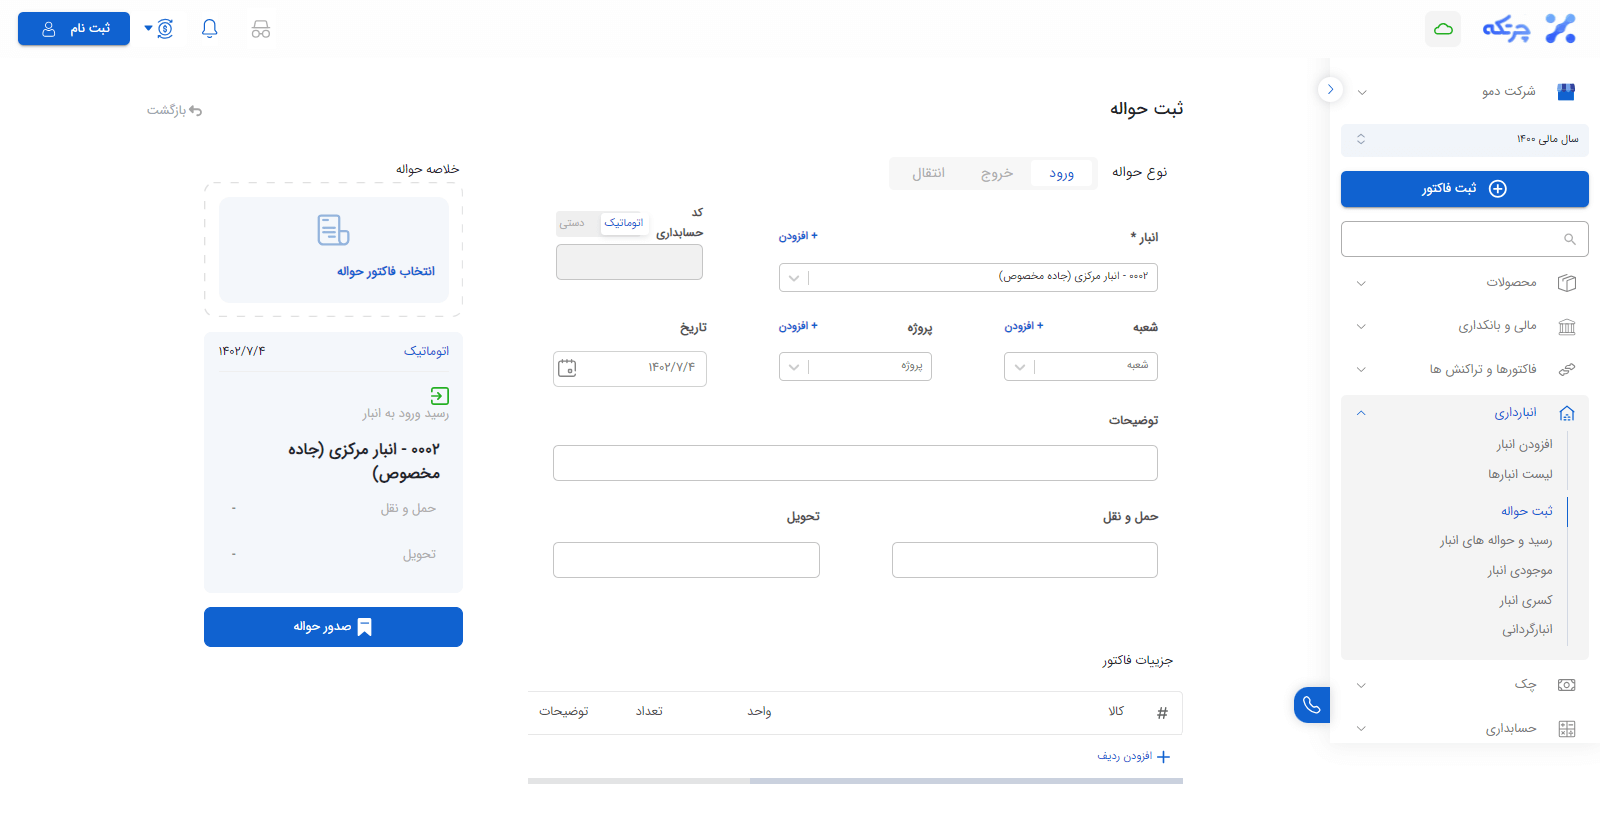Screen dimensions: 1600x838
Task: Click the محصولات box icon
Action: [x=1567, y=283]
